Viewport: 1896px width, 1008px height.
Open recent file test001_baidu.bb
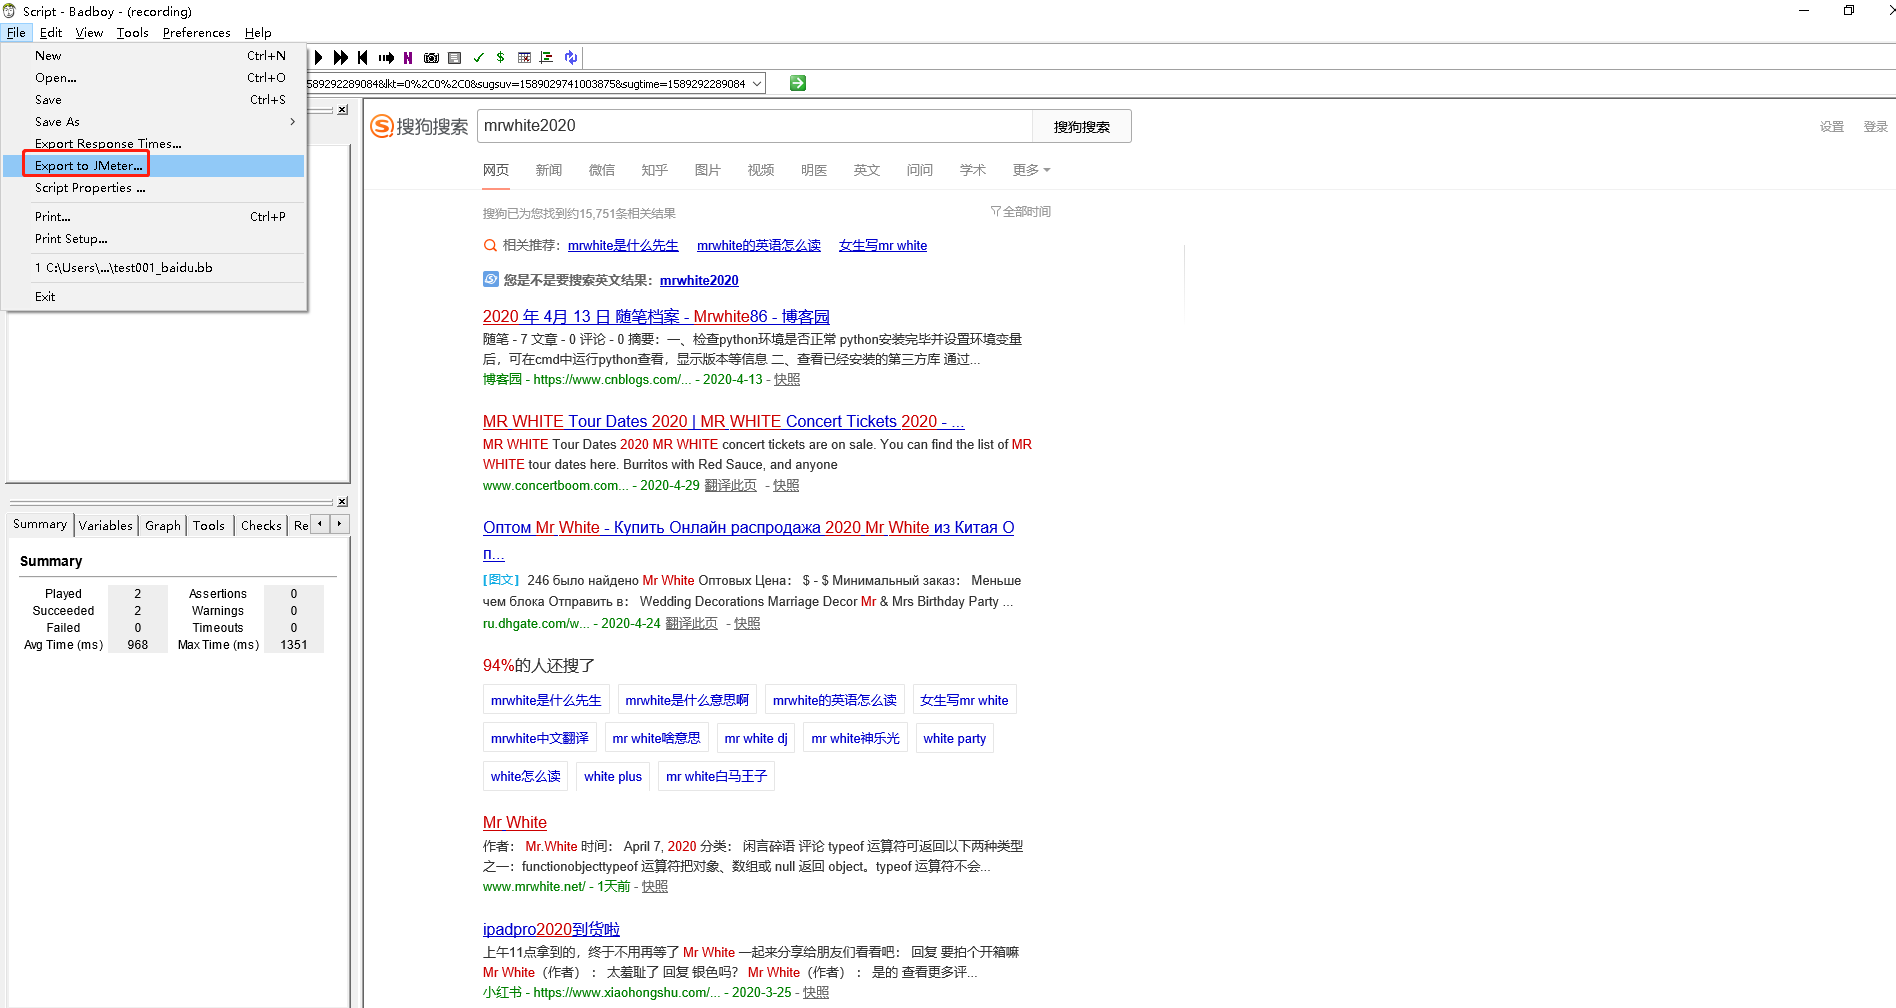(x=154, y=268)
